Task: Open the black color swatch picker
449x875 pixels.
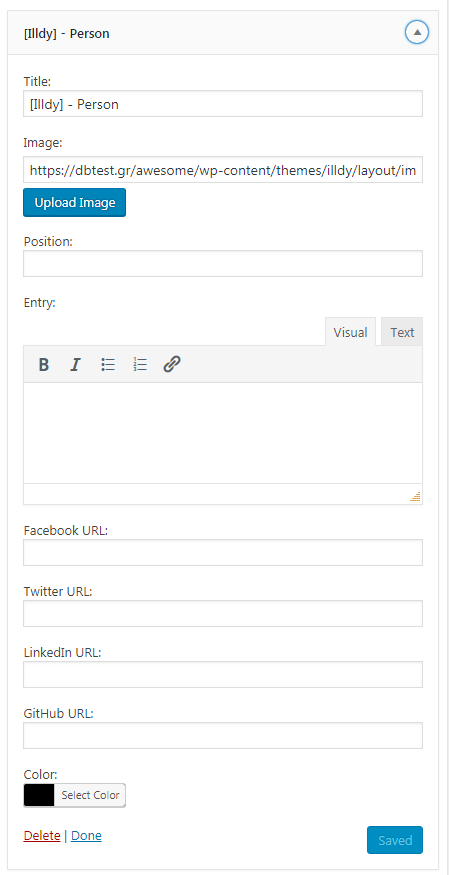Action: point(39,795)
